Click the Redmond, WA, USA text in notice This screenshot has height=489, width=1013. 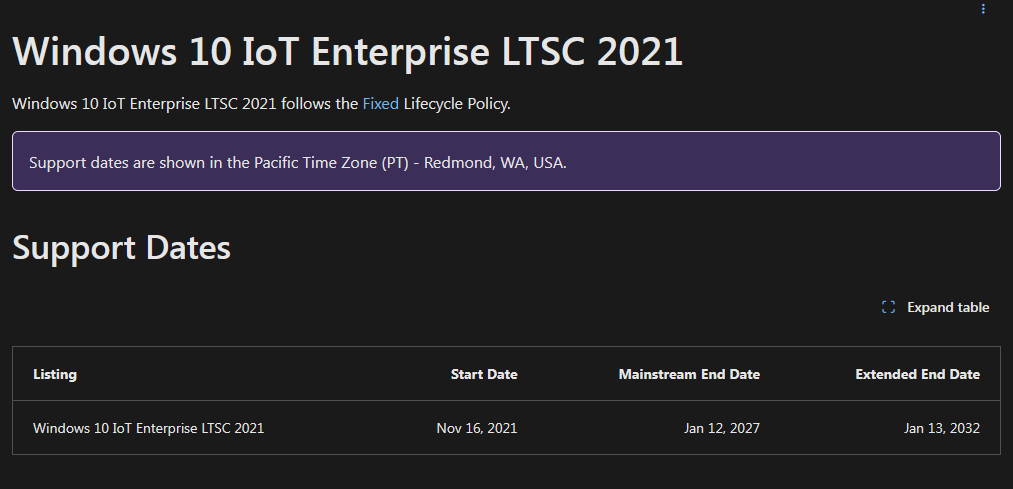click(495, 163)
